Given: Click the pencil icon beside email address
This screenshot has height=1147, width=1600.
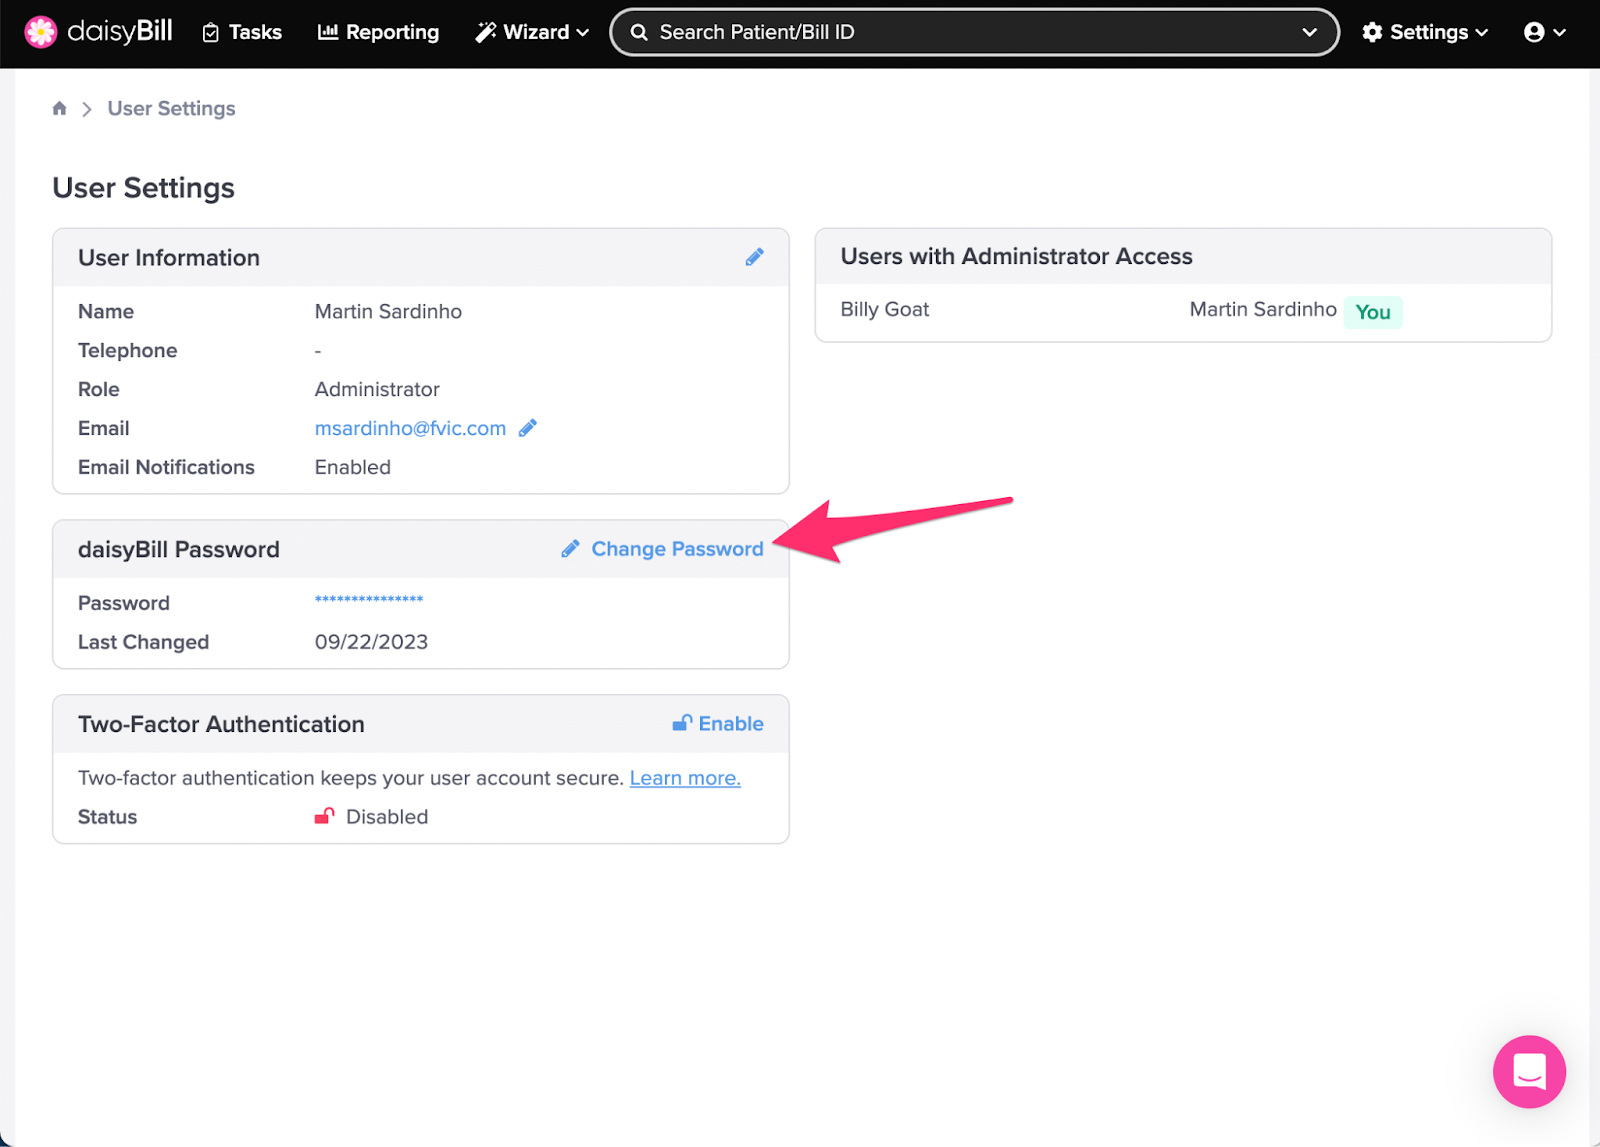Looking at the screenshot, I should 528,428.
